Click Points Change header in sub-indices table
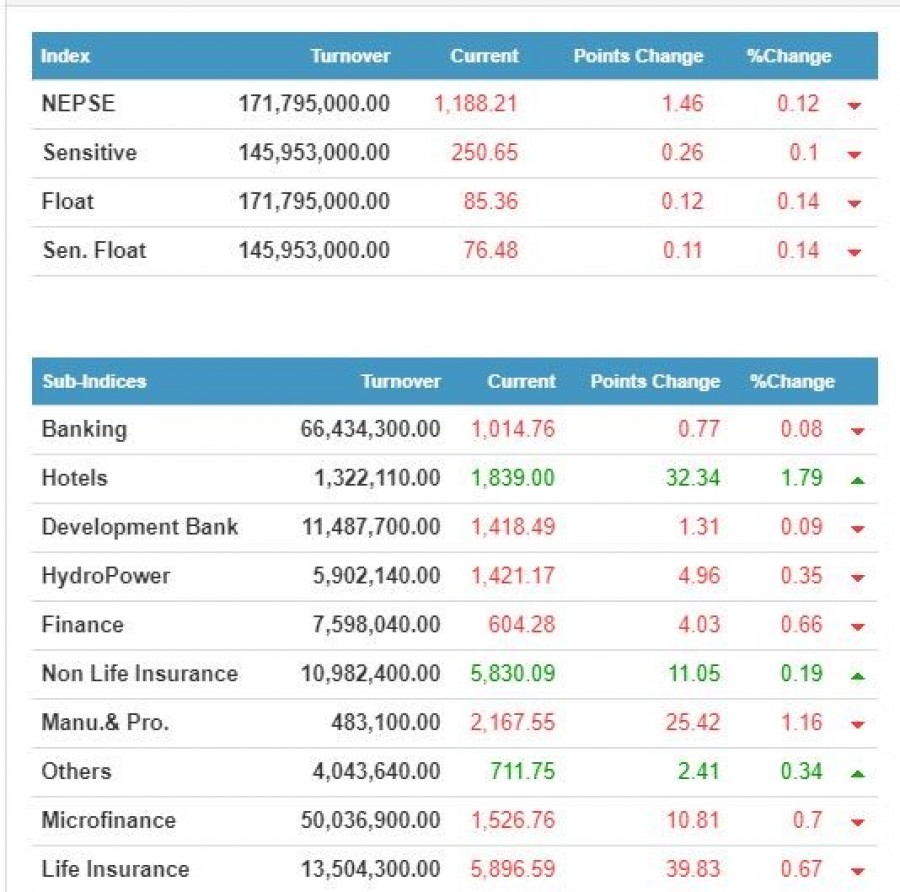 [x=655, y=381]
